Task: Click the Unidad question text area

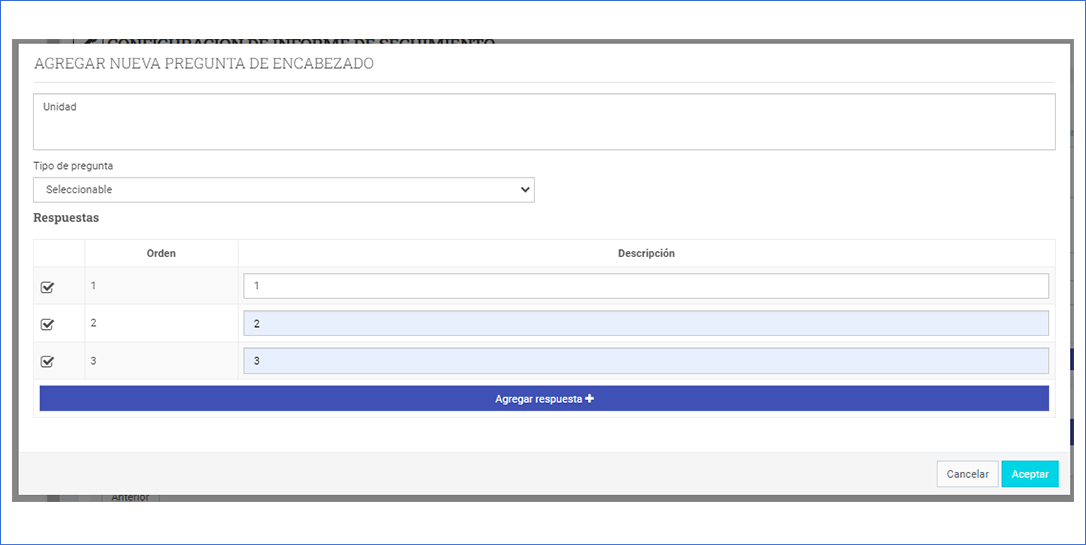Action: point(544,122)
